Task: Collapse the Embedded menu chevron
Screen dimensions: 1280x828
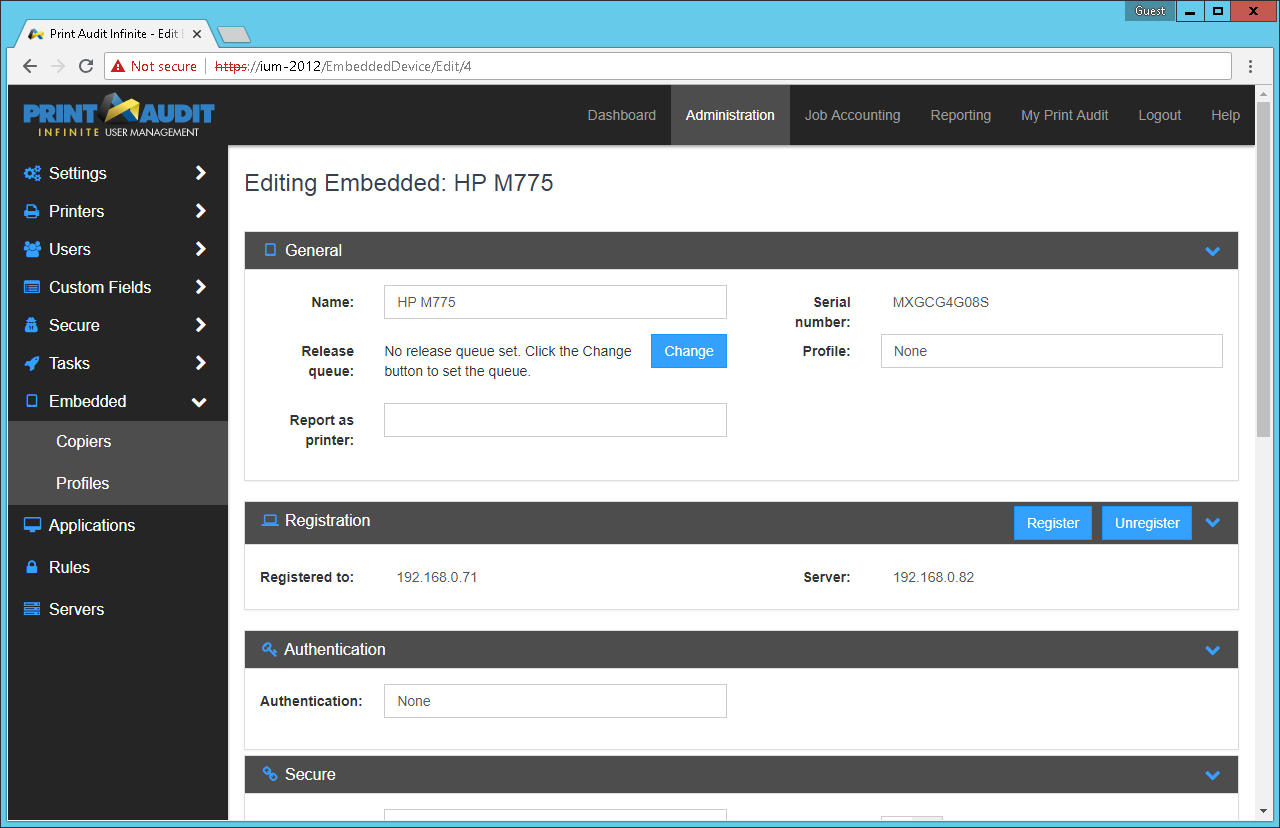Action: coord(199,402)
